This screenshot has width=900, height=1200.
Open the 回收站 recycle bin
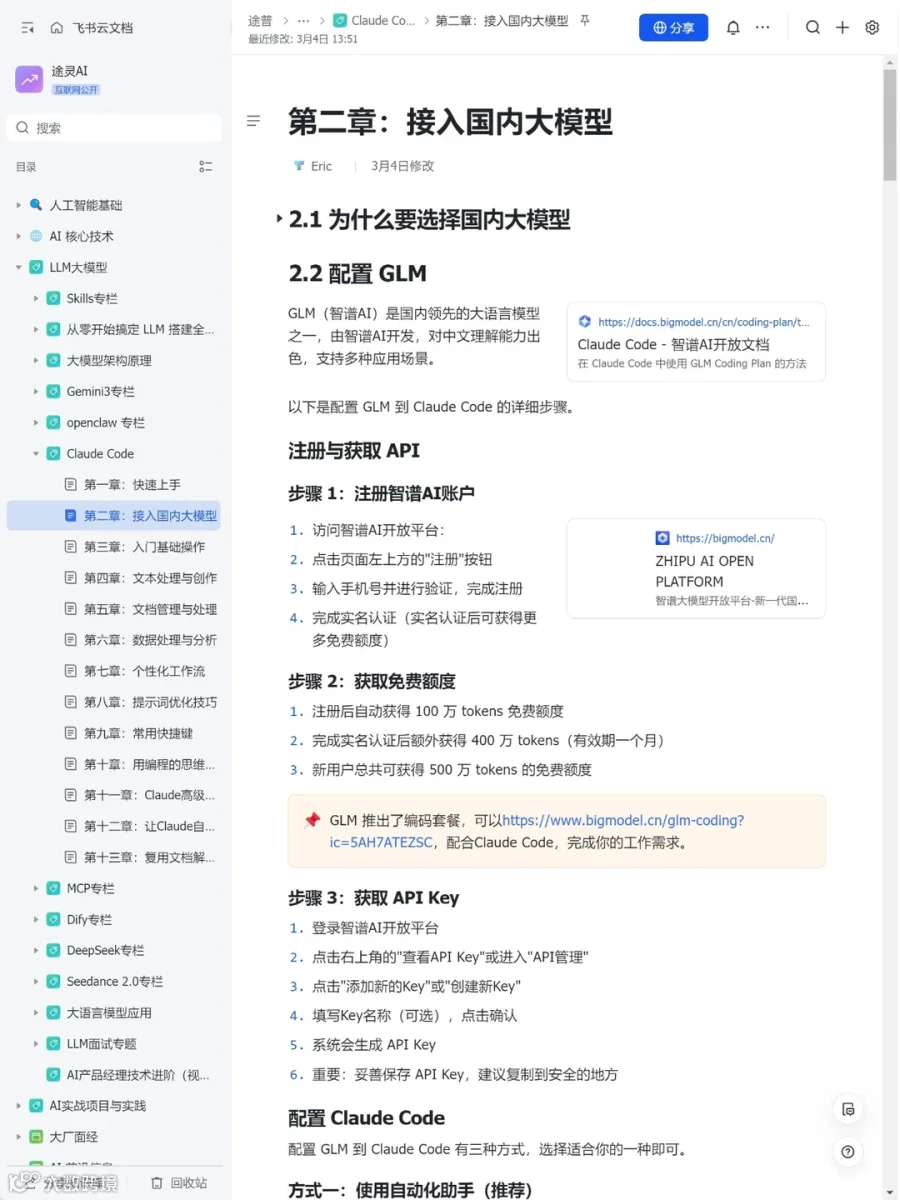click(178, 1183)
